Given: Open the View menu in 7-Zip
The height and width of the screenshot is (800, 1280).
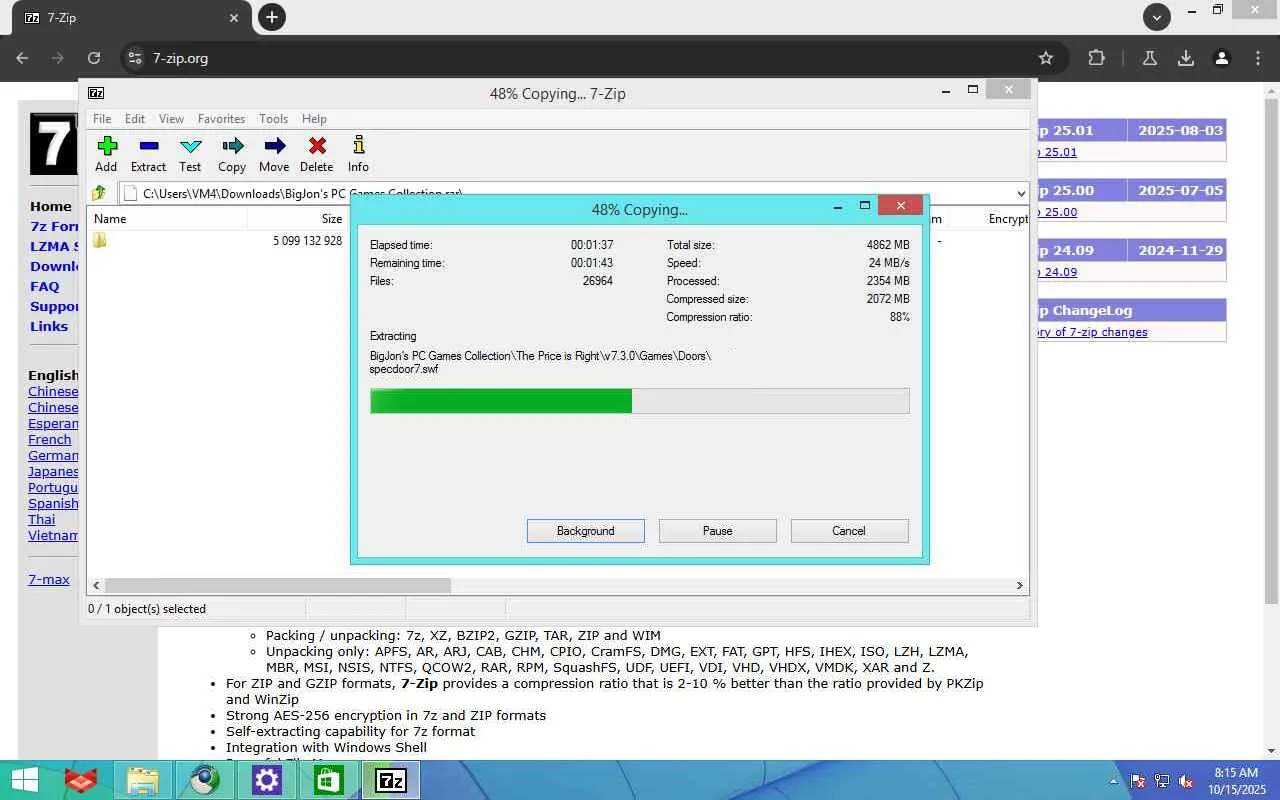Looking at the screenshot, I should point(171,118).
